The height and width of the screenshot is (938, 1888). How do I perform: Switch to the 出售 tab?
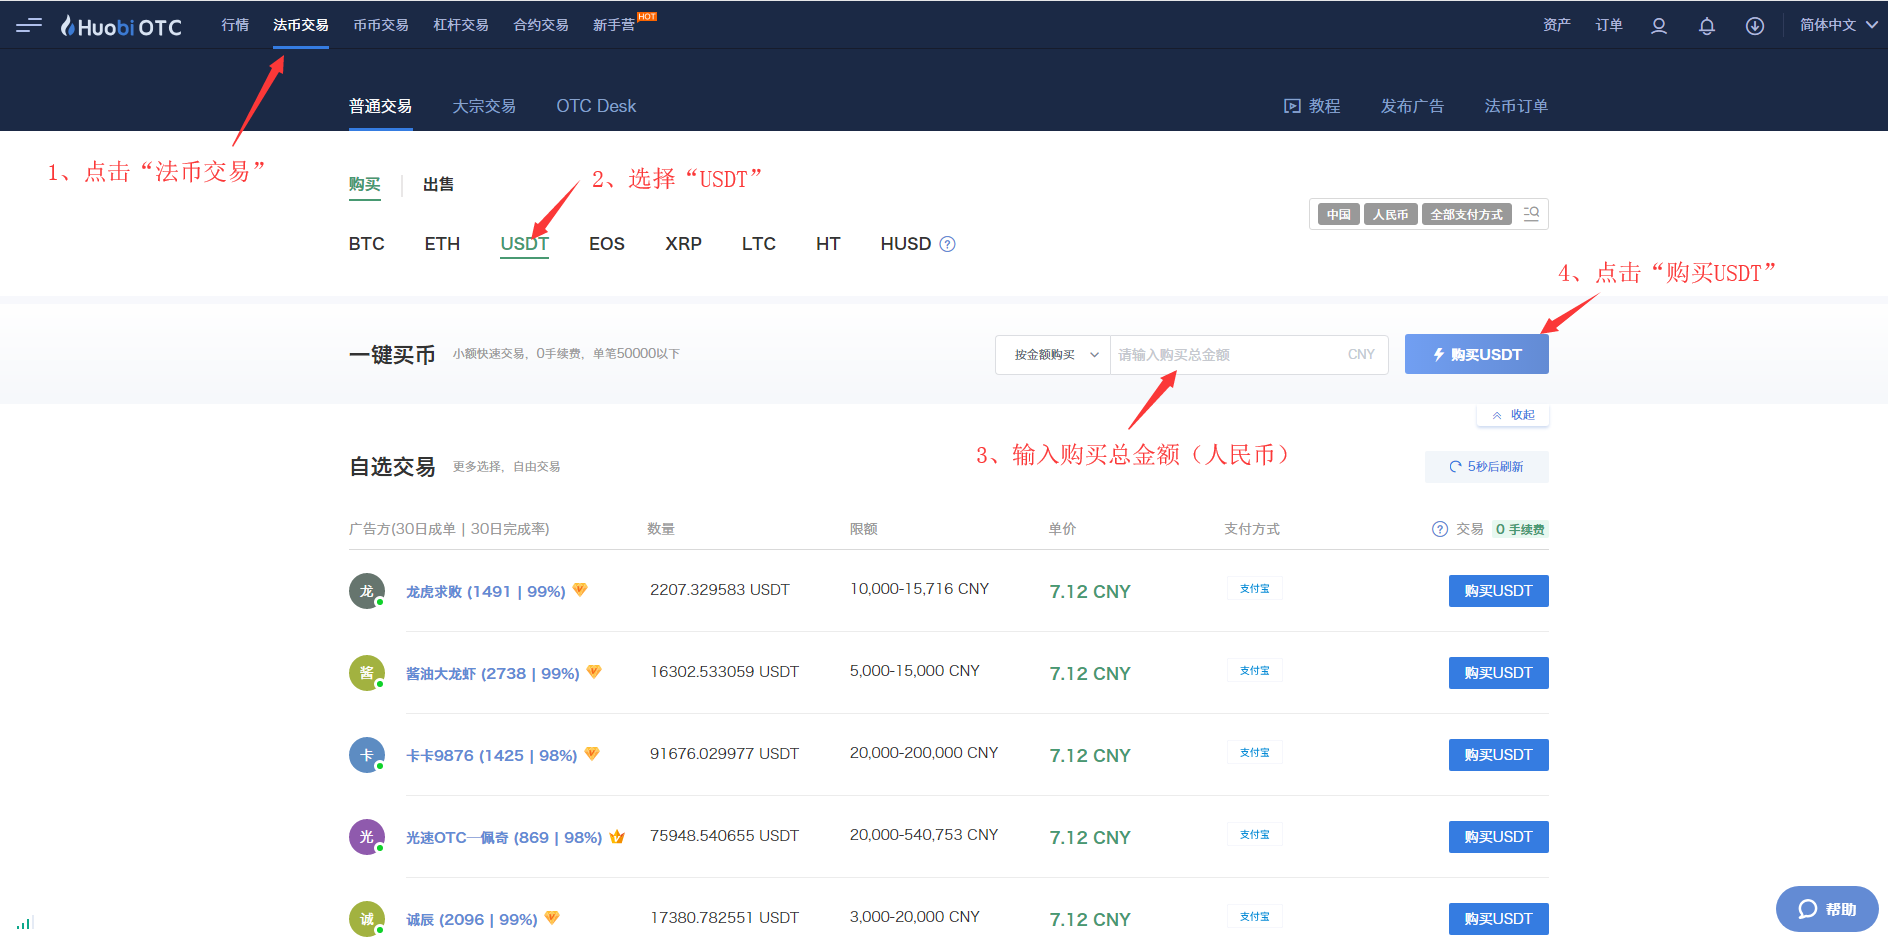tap(438, 184)
